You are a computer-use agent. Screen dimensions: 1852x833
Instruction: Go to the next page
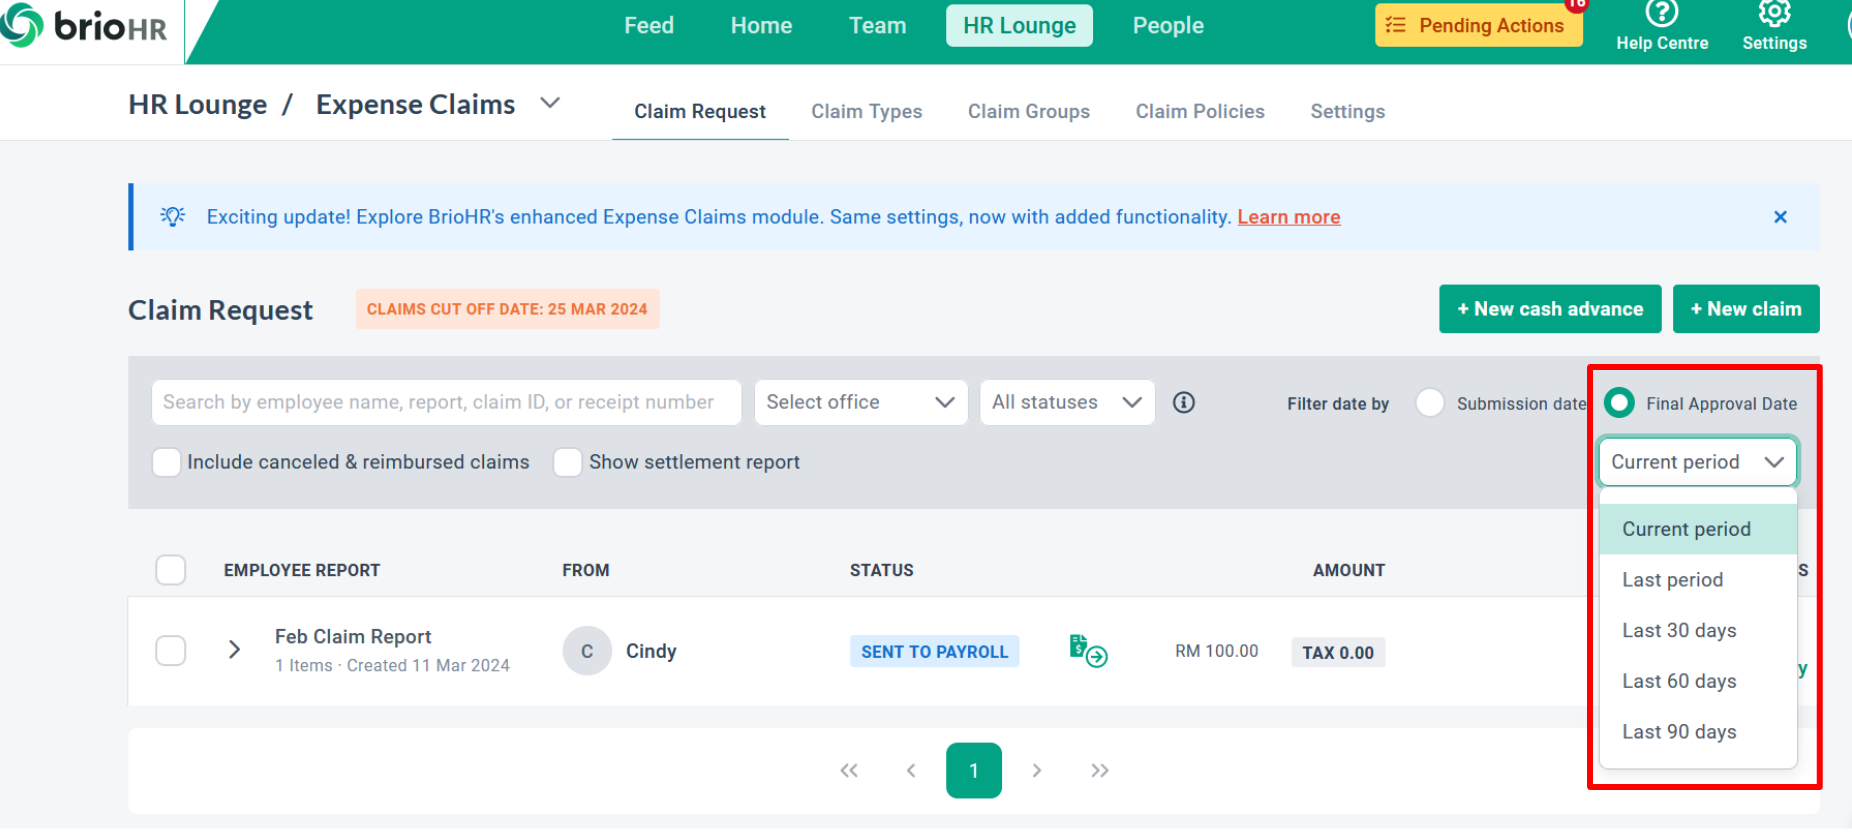(x=1037, y=770)
